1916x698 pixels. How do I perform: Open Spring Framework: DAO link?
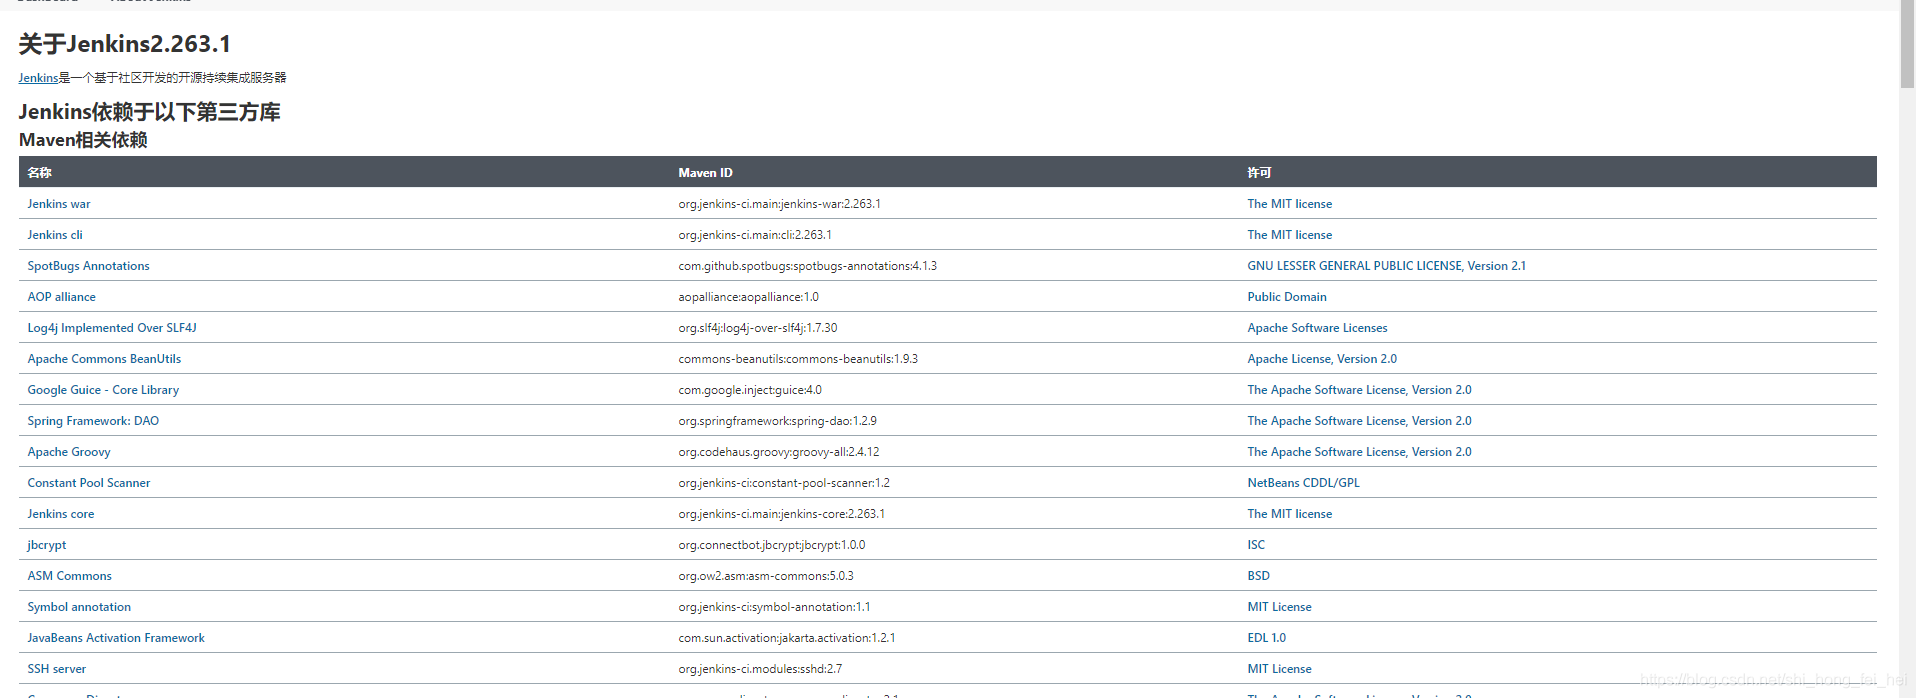click(x=94, y=421)
